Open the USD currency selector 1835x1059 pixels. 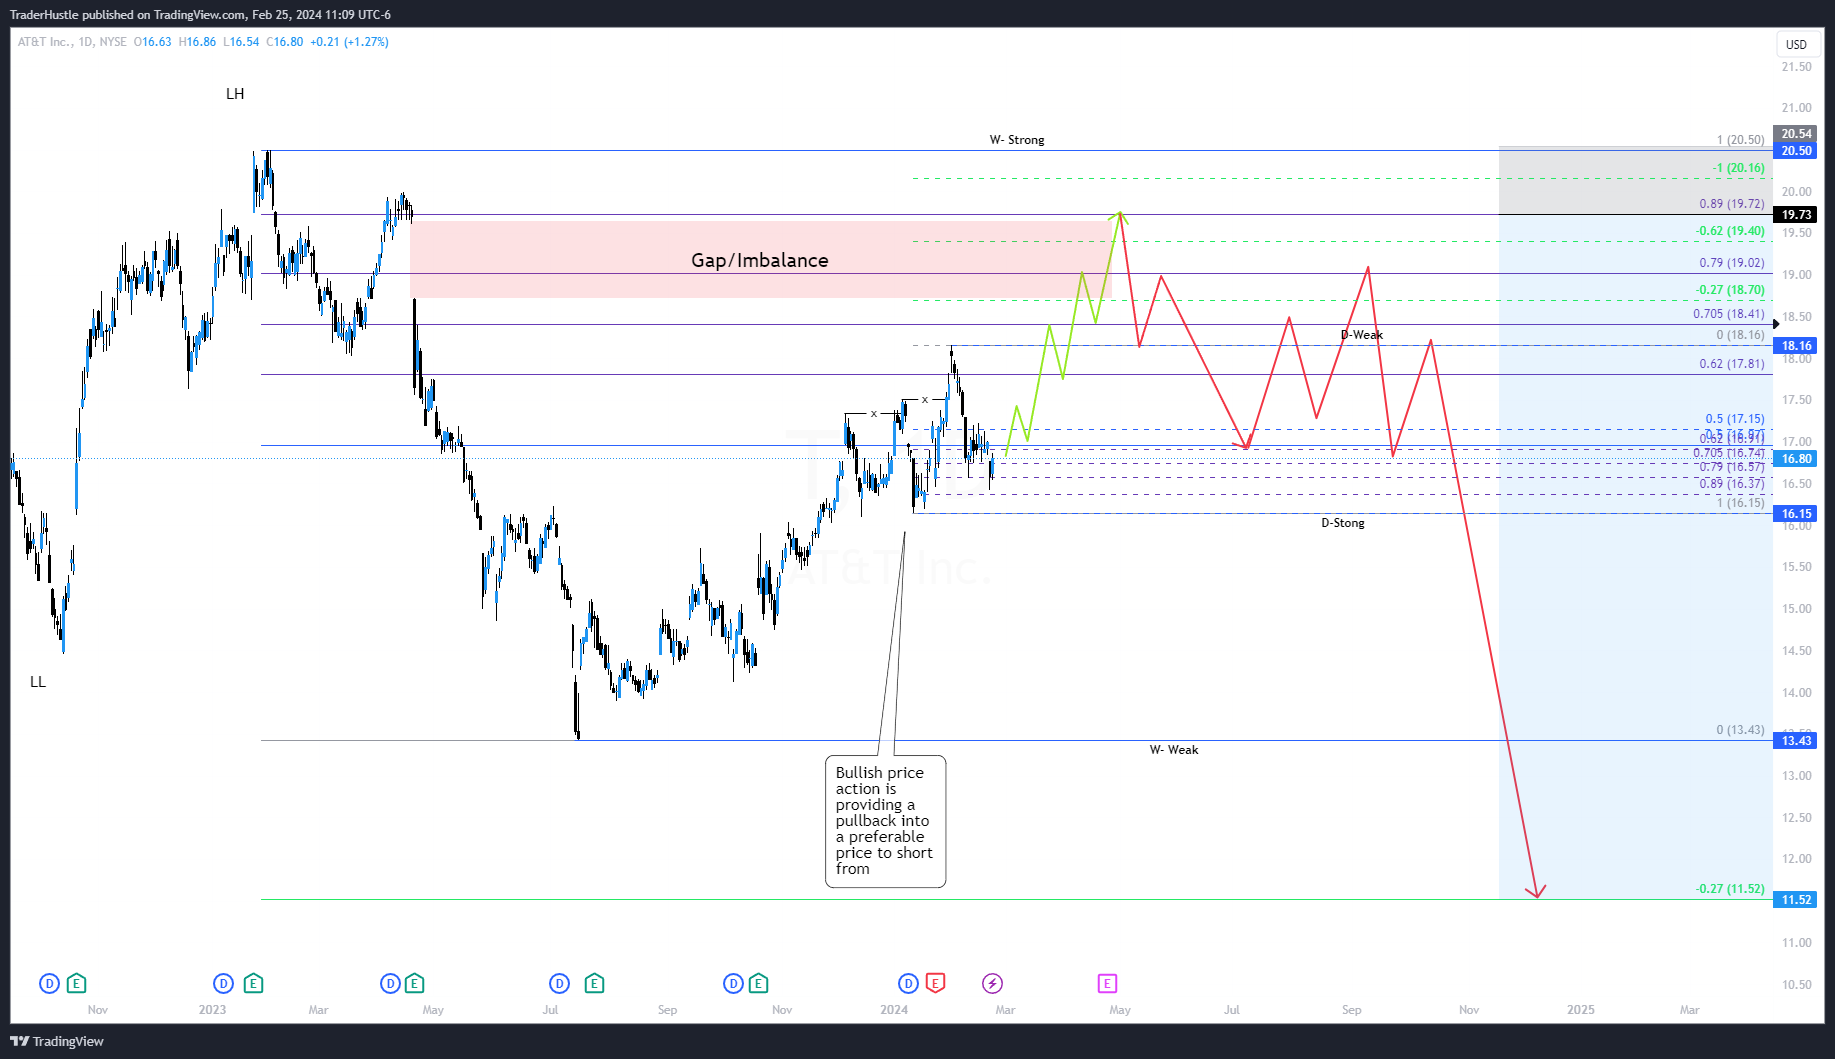click(1797, 44)
